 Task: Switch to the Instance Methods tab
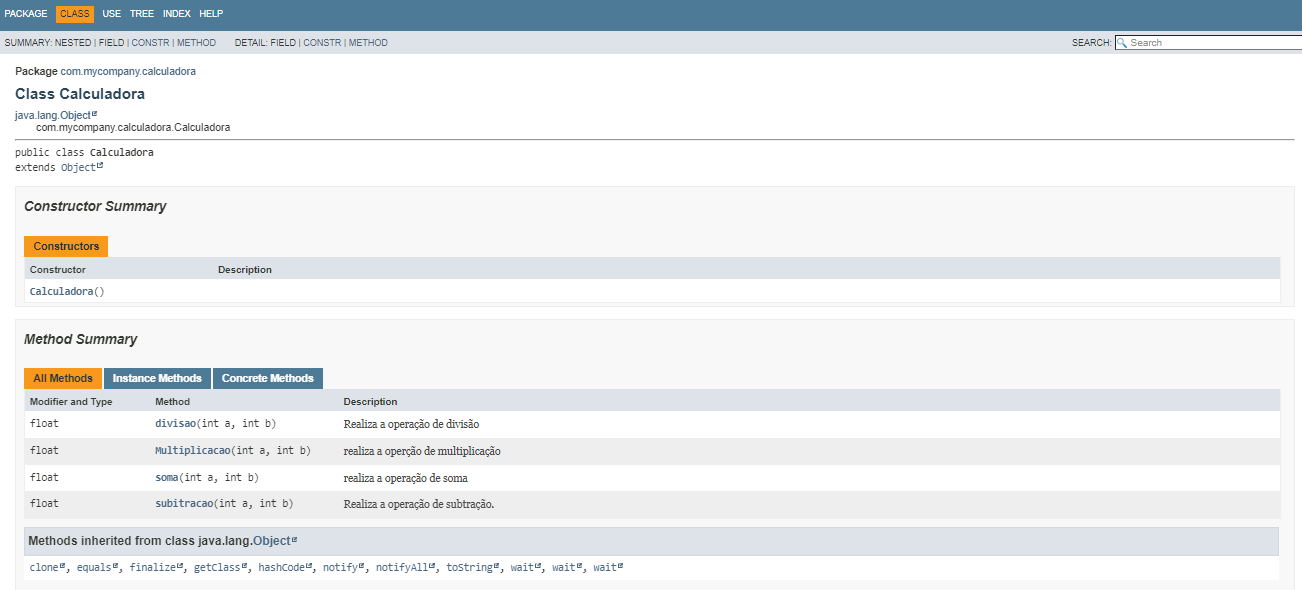[x=157, y=378]
